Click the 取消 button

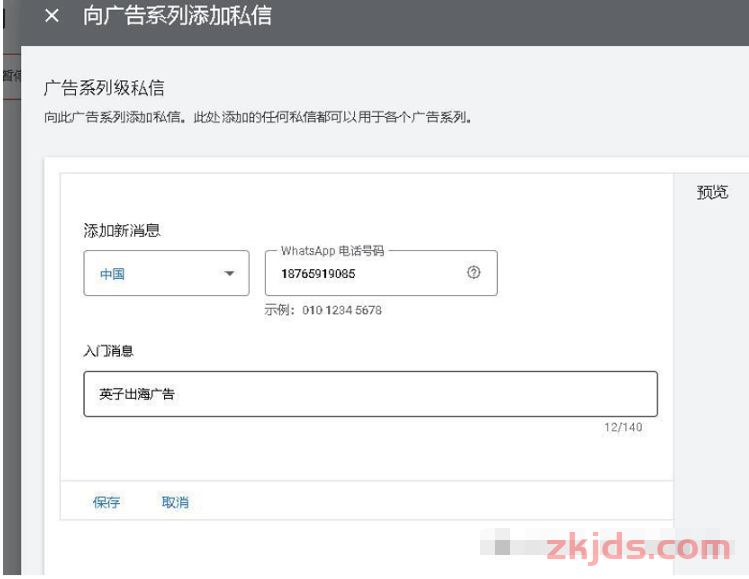coord(175,502)
